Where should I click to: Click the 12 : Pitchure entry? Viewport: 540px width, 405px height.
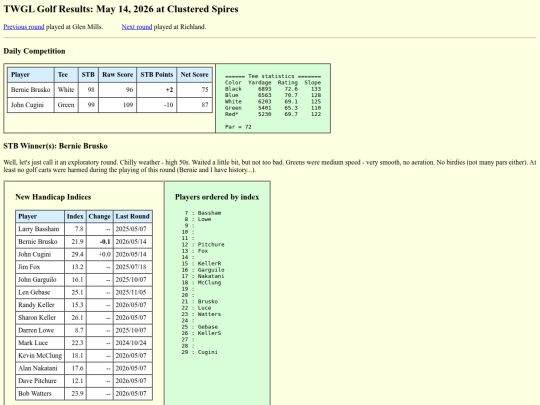203,245
